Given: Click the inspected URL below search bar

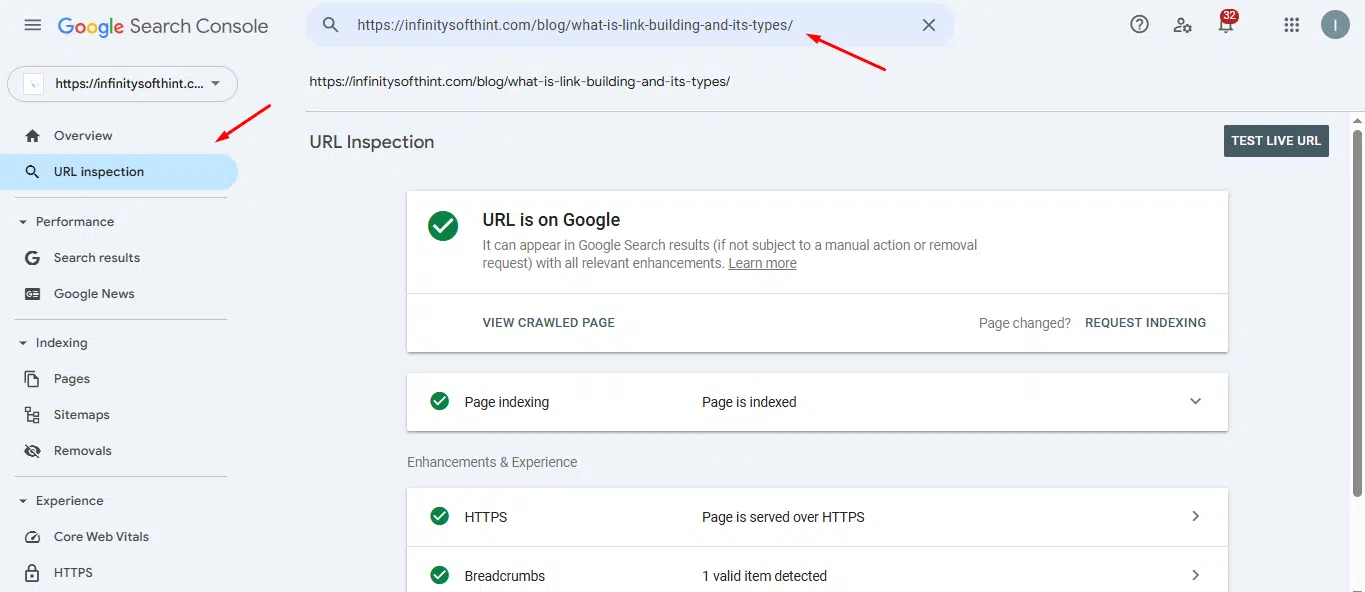Looking at the screenshot, I should coord(520,81).
